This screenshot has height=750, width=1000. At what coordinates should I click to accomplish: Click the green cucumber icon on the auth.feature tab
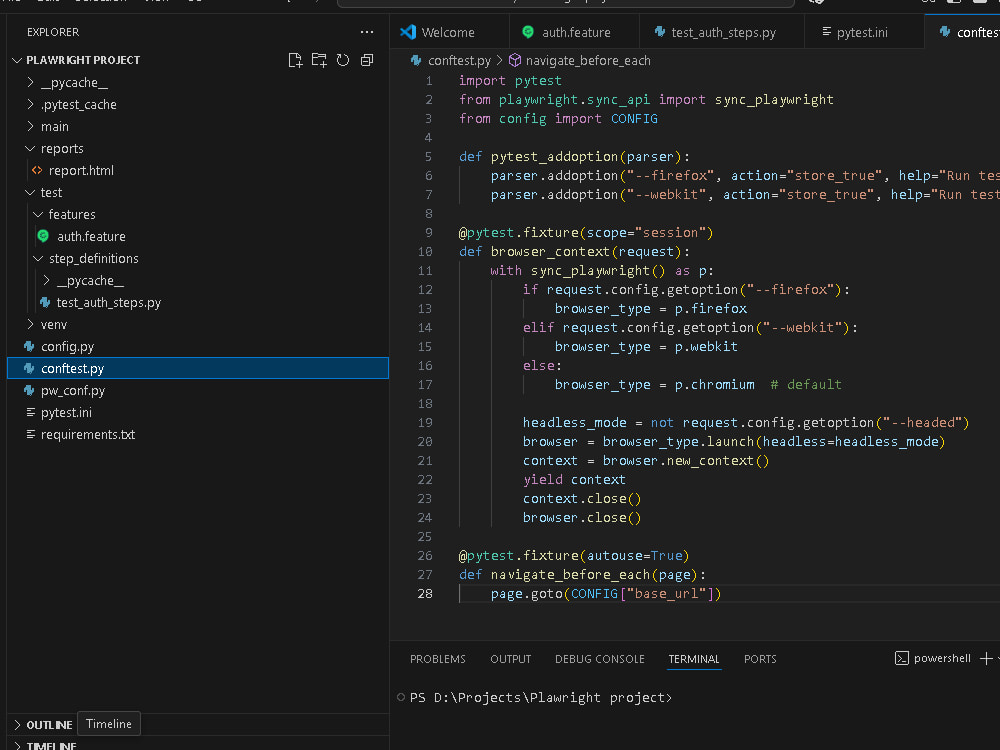[x=528, y=31]
